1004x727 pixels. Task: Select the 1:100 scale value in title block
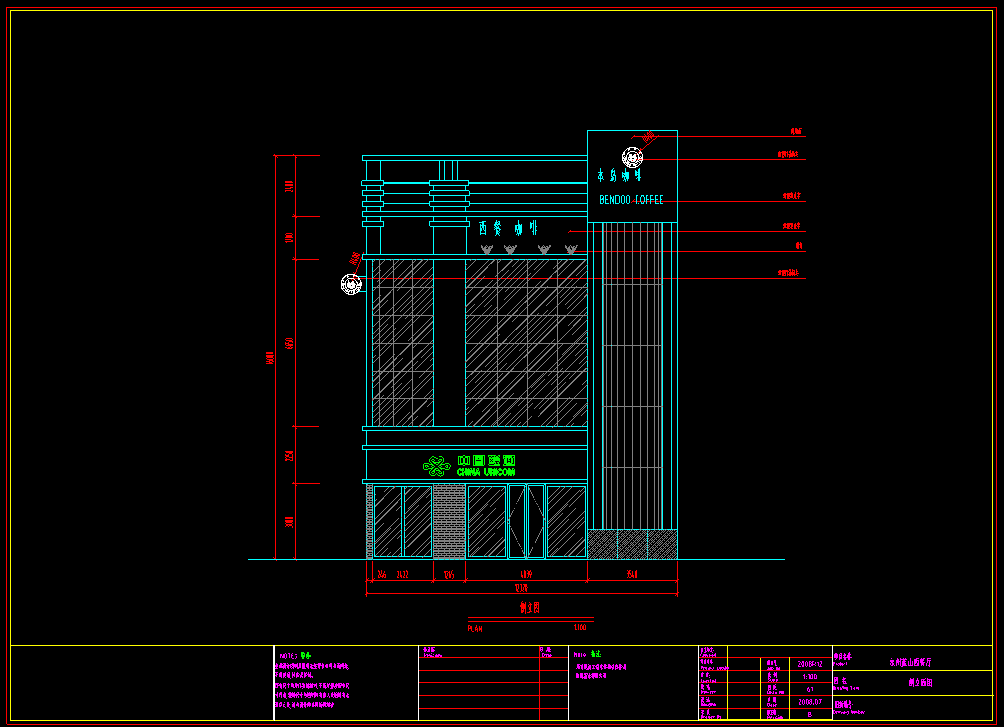point(810,676)
